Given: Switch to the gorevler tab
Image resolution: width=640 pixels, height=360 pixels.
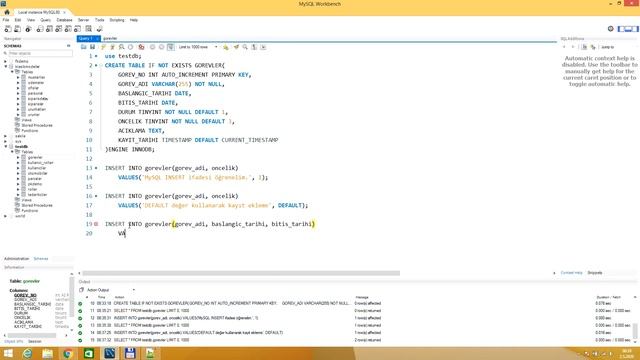Looking at the screenshot, I should point(110,38).
